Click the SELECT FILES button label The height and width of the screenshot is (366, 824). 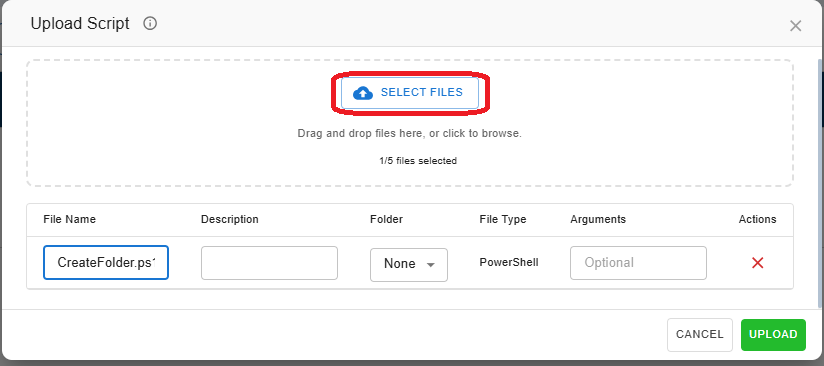422,93
